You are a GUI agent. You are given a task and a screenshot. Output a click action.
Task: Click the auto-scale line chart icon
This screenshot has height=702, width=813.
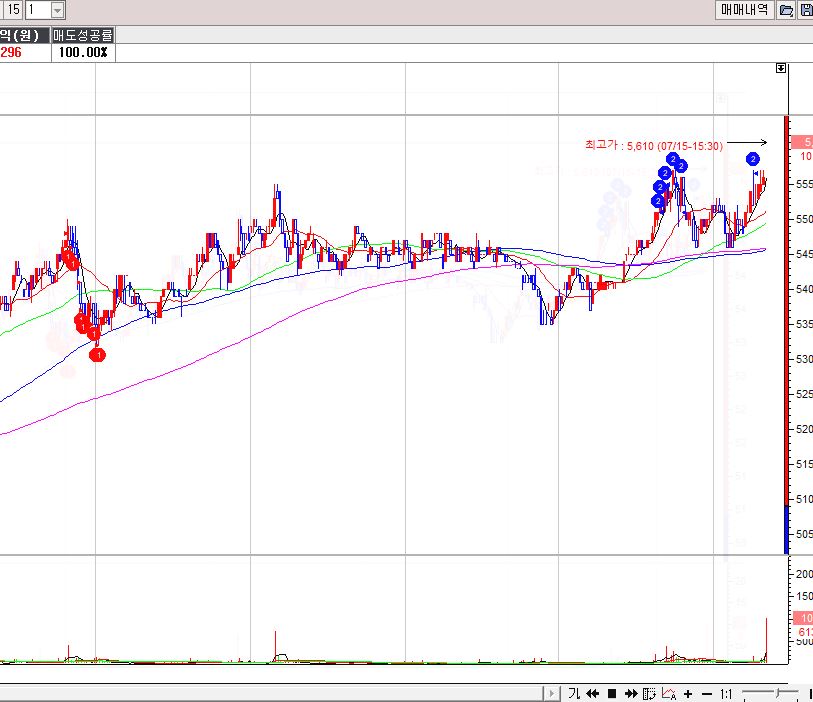click(669, 693)
